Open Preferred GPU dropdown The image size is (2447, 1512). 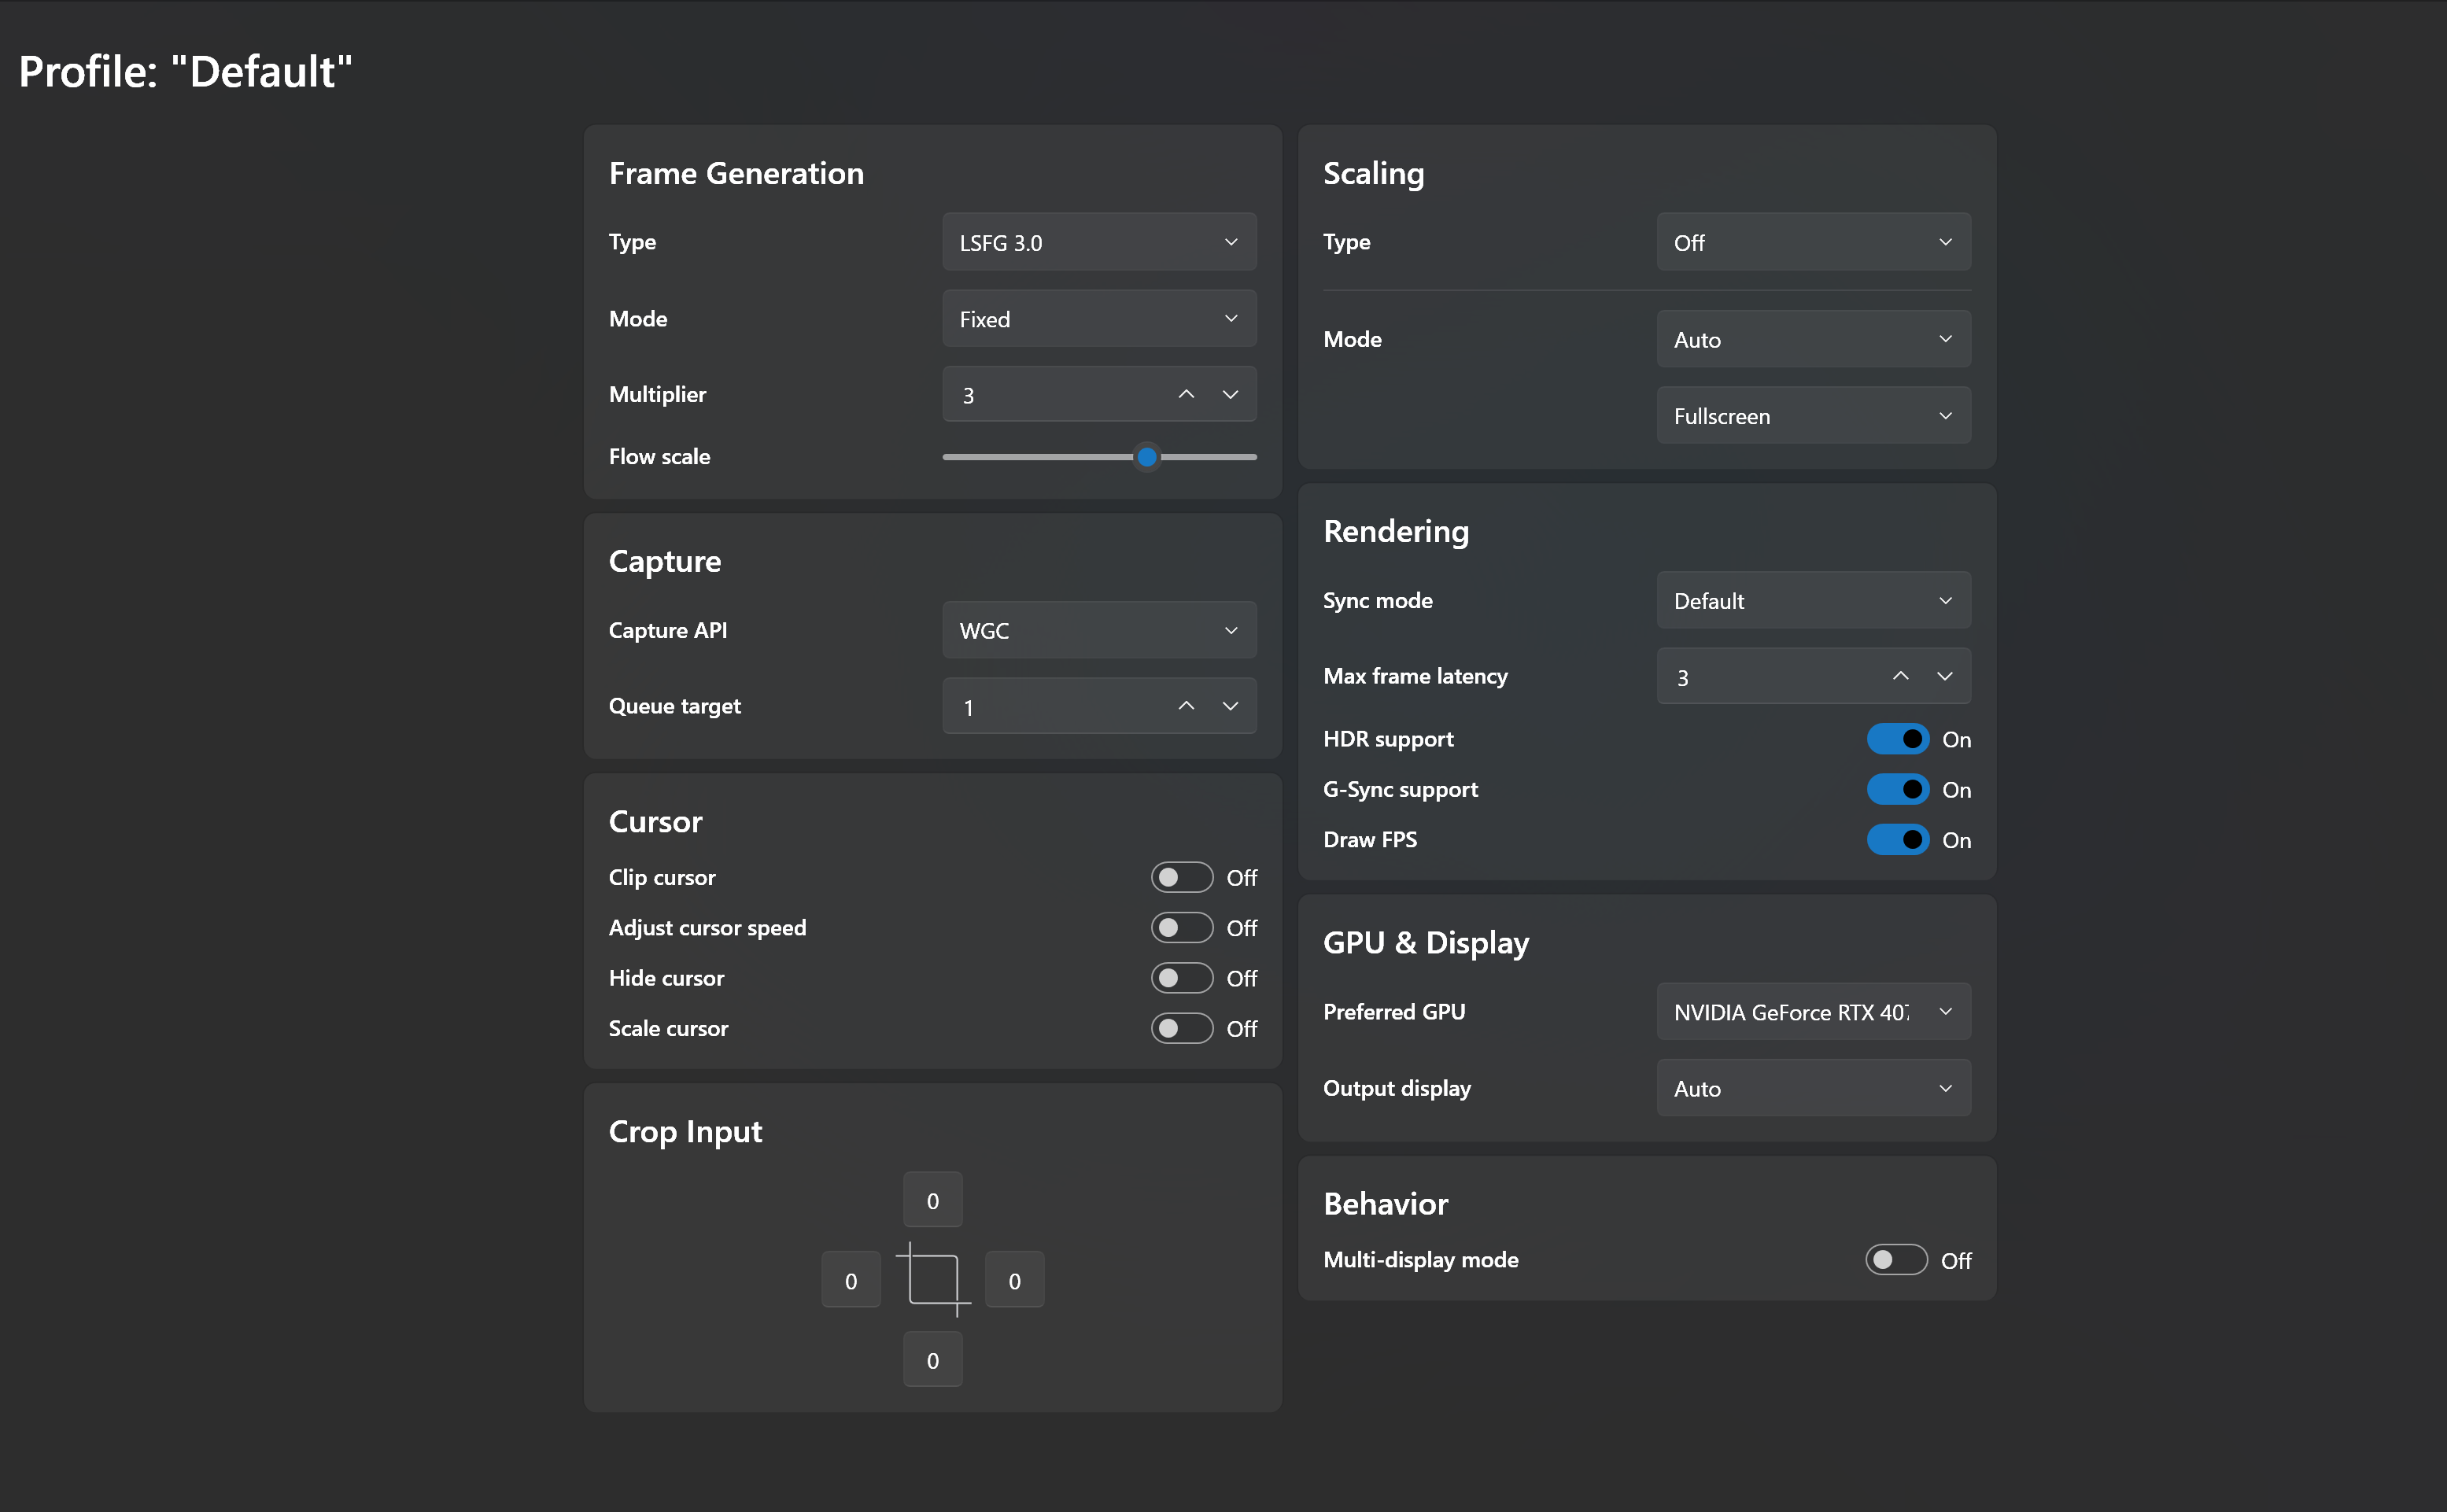(x=1812, y=1011)
